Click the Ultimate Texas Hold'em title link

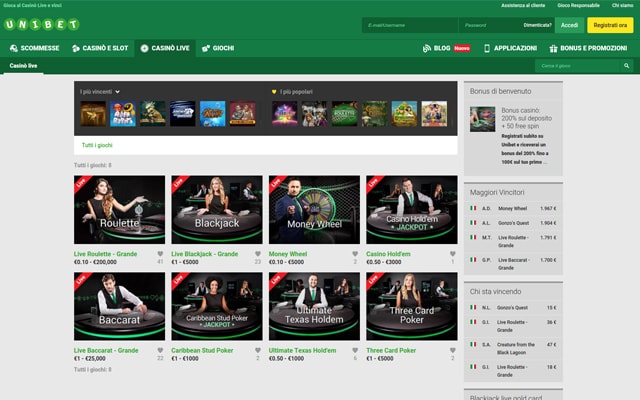(x=302, y=350)
